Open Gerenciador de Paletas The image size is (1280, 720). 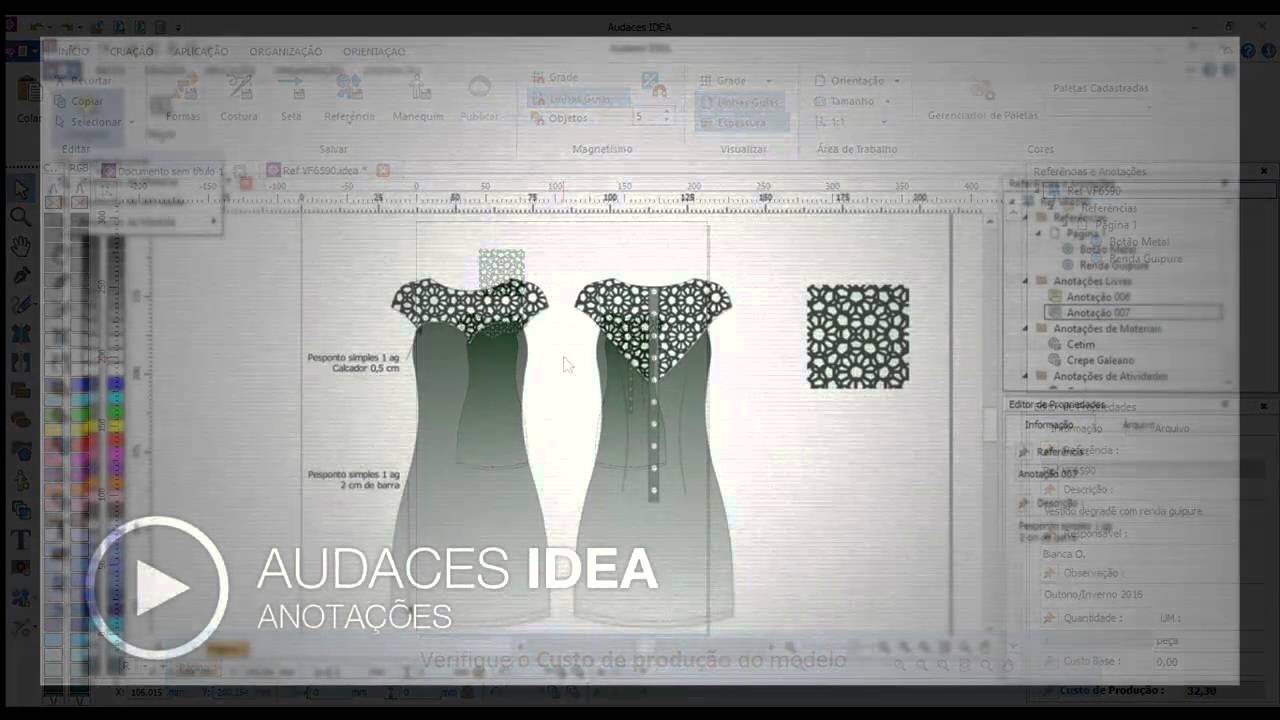(982, 100)
